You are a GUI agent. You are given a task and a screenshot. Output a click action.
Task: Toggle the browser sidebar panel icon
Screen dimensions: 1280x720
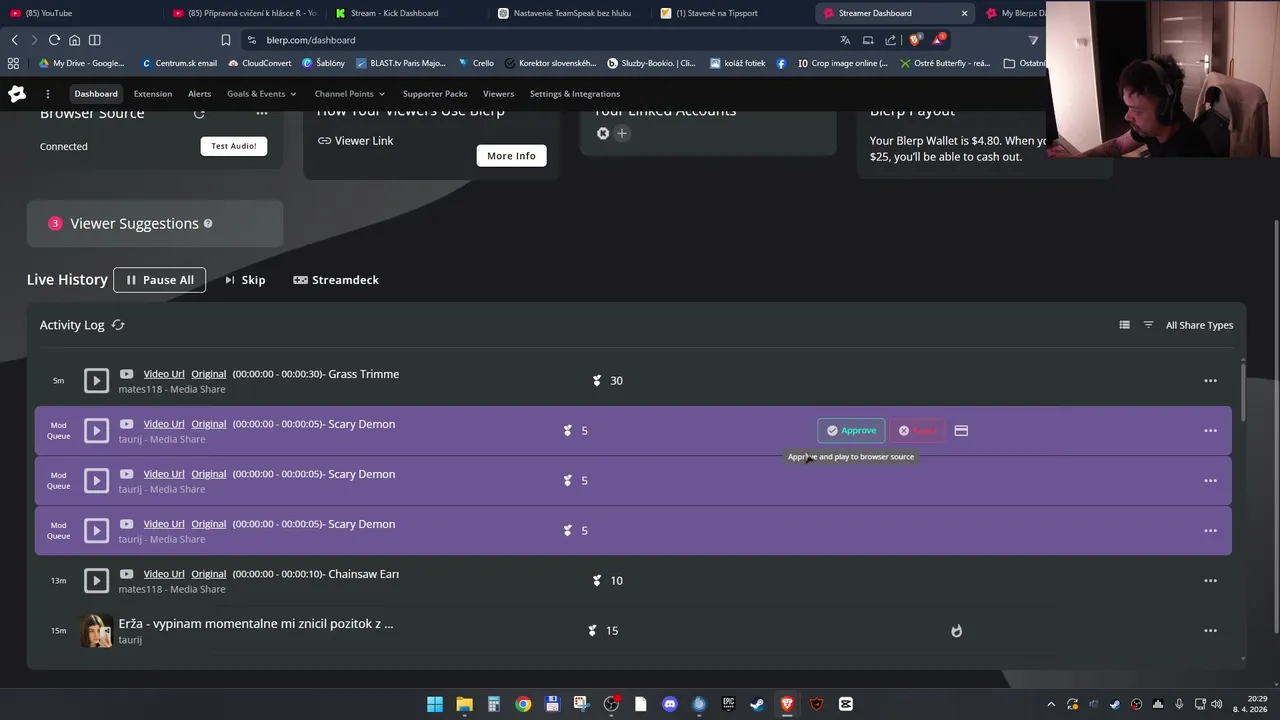(94, 40)
